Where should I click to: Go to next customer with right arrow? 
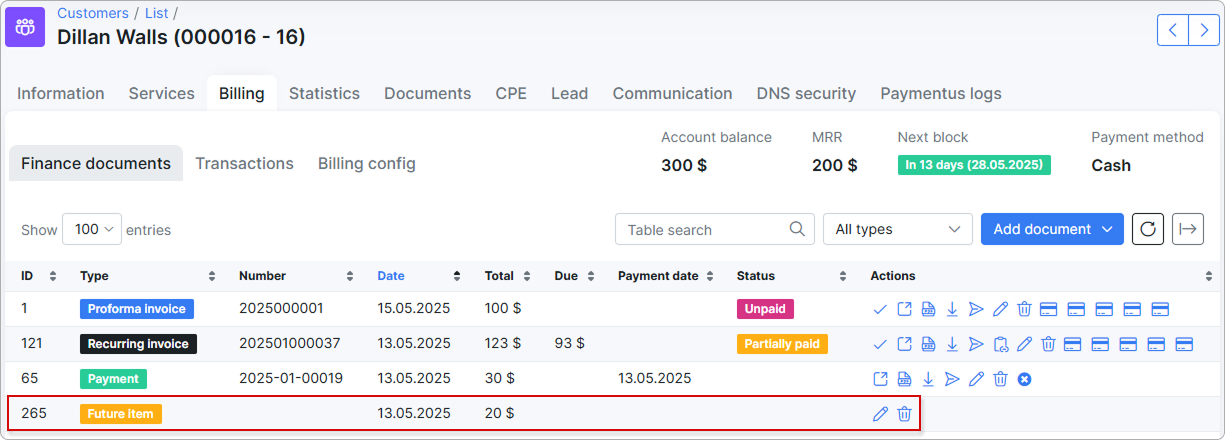pyautogui.click(x=1204, y=29)
